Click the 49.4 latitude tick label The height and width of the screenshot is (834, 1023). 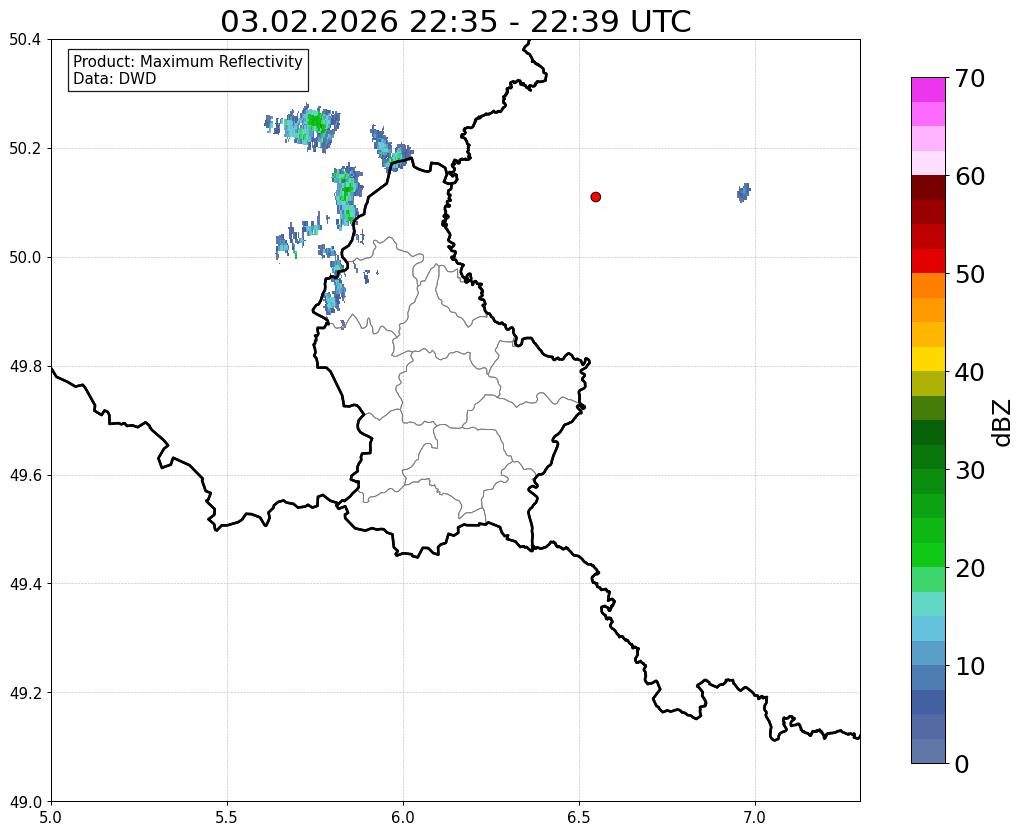coord(25,584)
